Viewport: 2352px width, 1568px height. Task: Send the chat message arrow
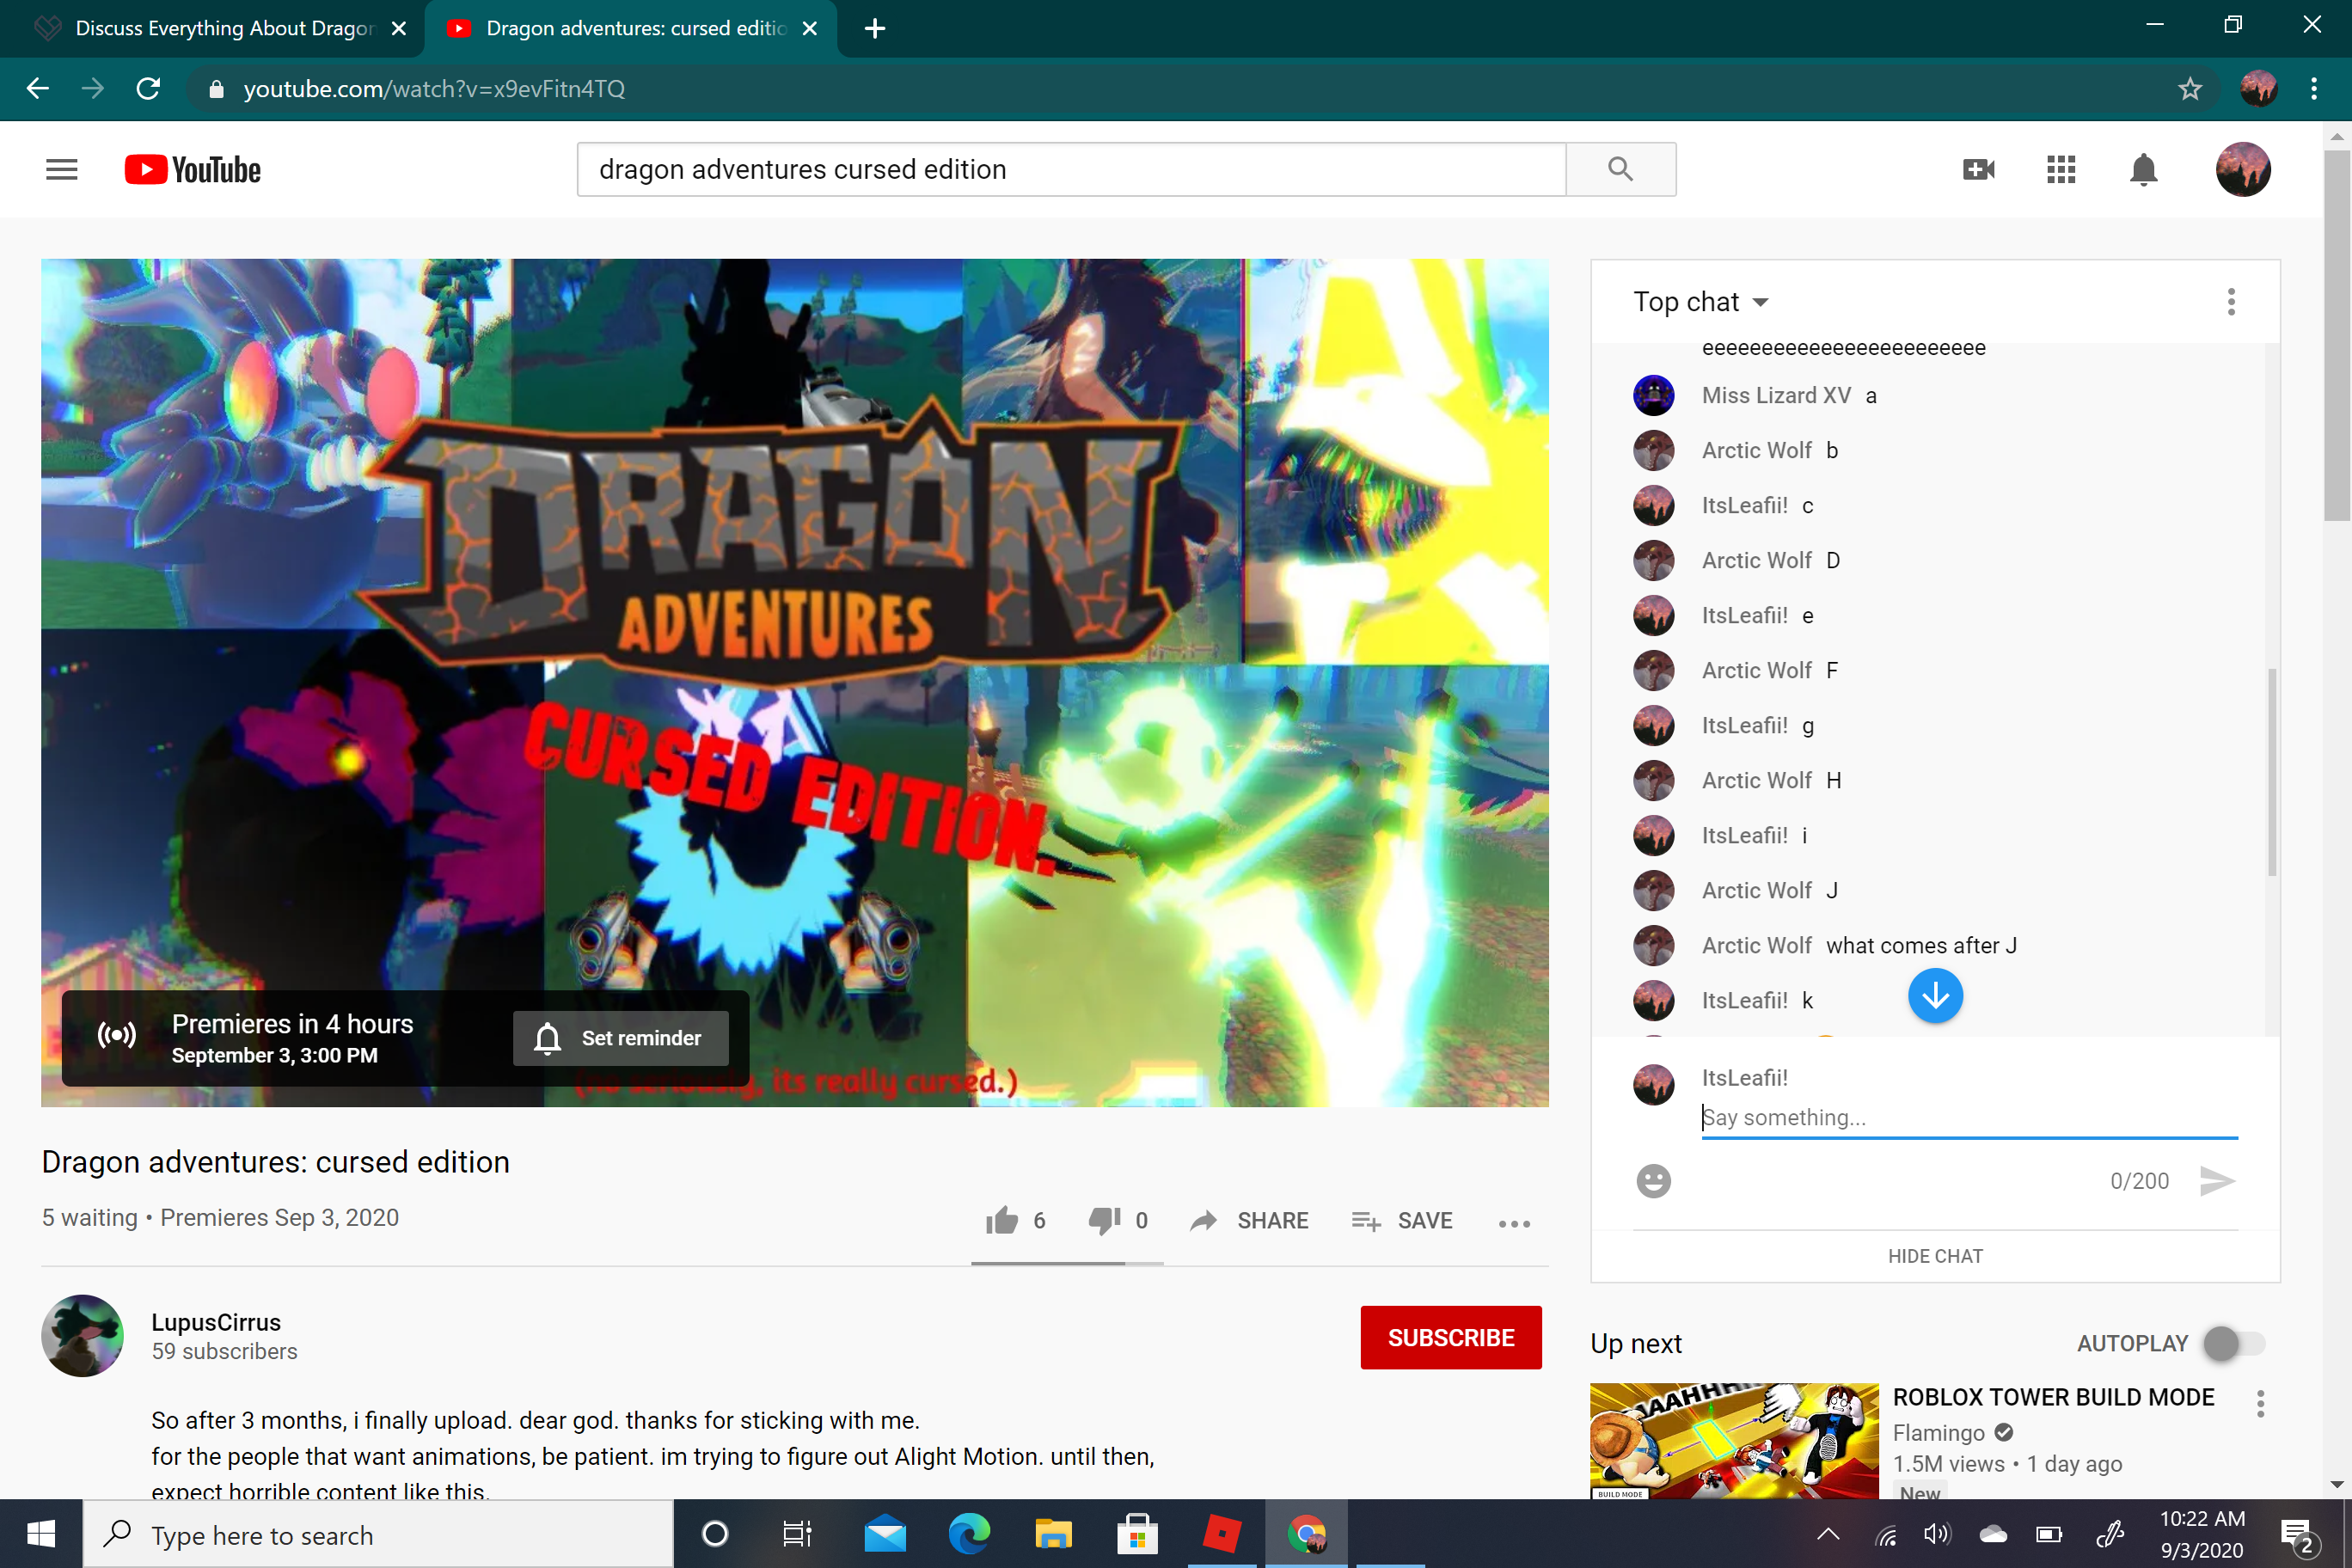(2217, 1181)
